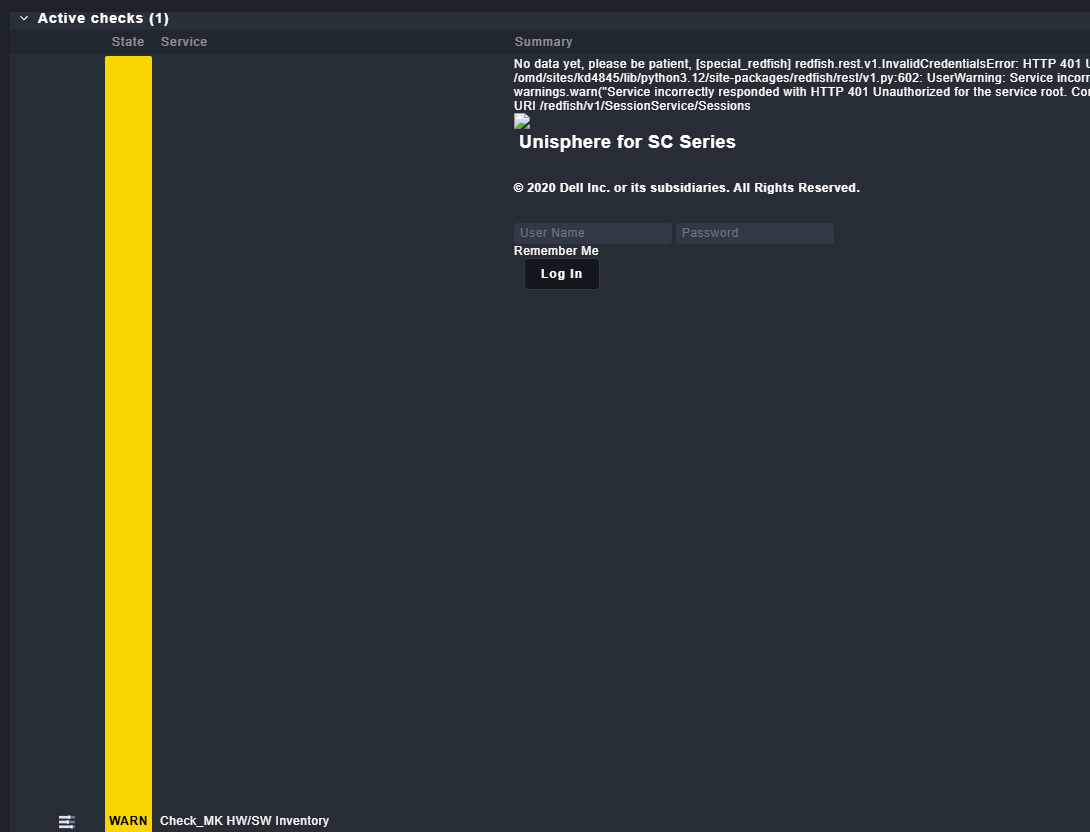This screenshot has height=832, width=1090.
Task: Open the Check_MK HW/SW Inventory service
Action: 244,821
